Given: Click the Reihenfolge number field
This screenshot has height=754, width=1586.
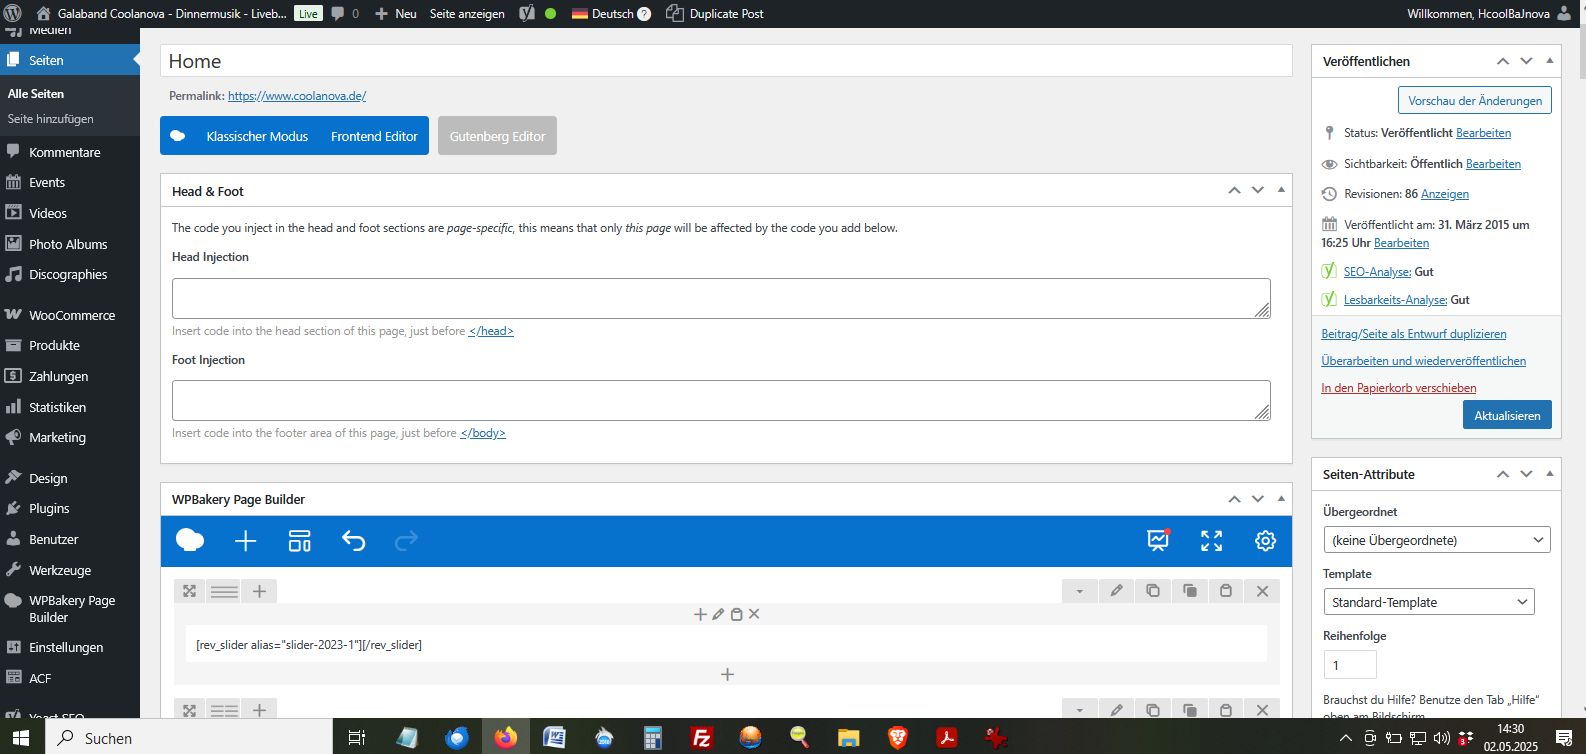Looking at the screenshot, I should [x=1350, y=665].
